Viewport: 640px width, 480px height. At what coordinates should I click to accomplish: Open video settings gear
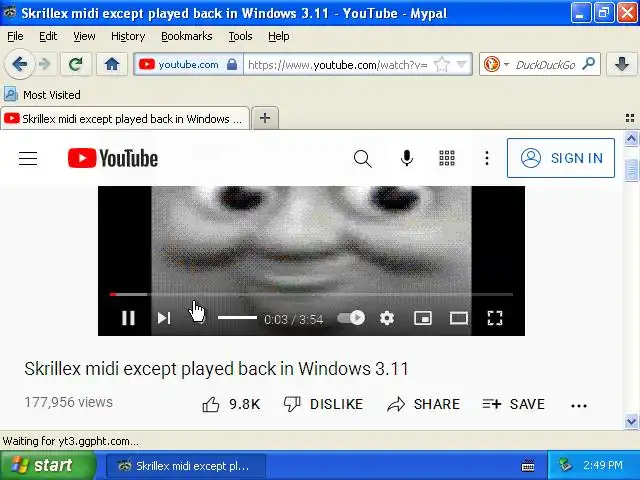coord(387,318)
